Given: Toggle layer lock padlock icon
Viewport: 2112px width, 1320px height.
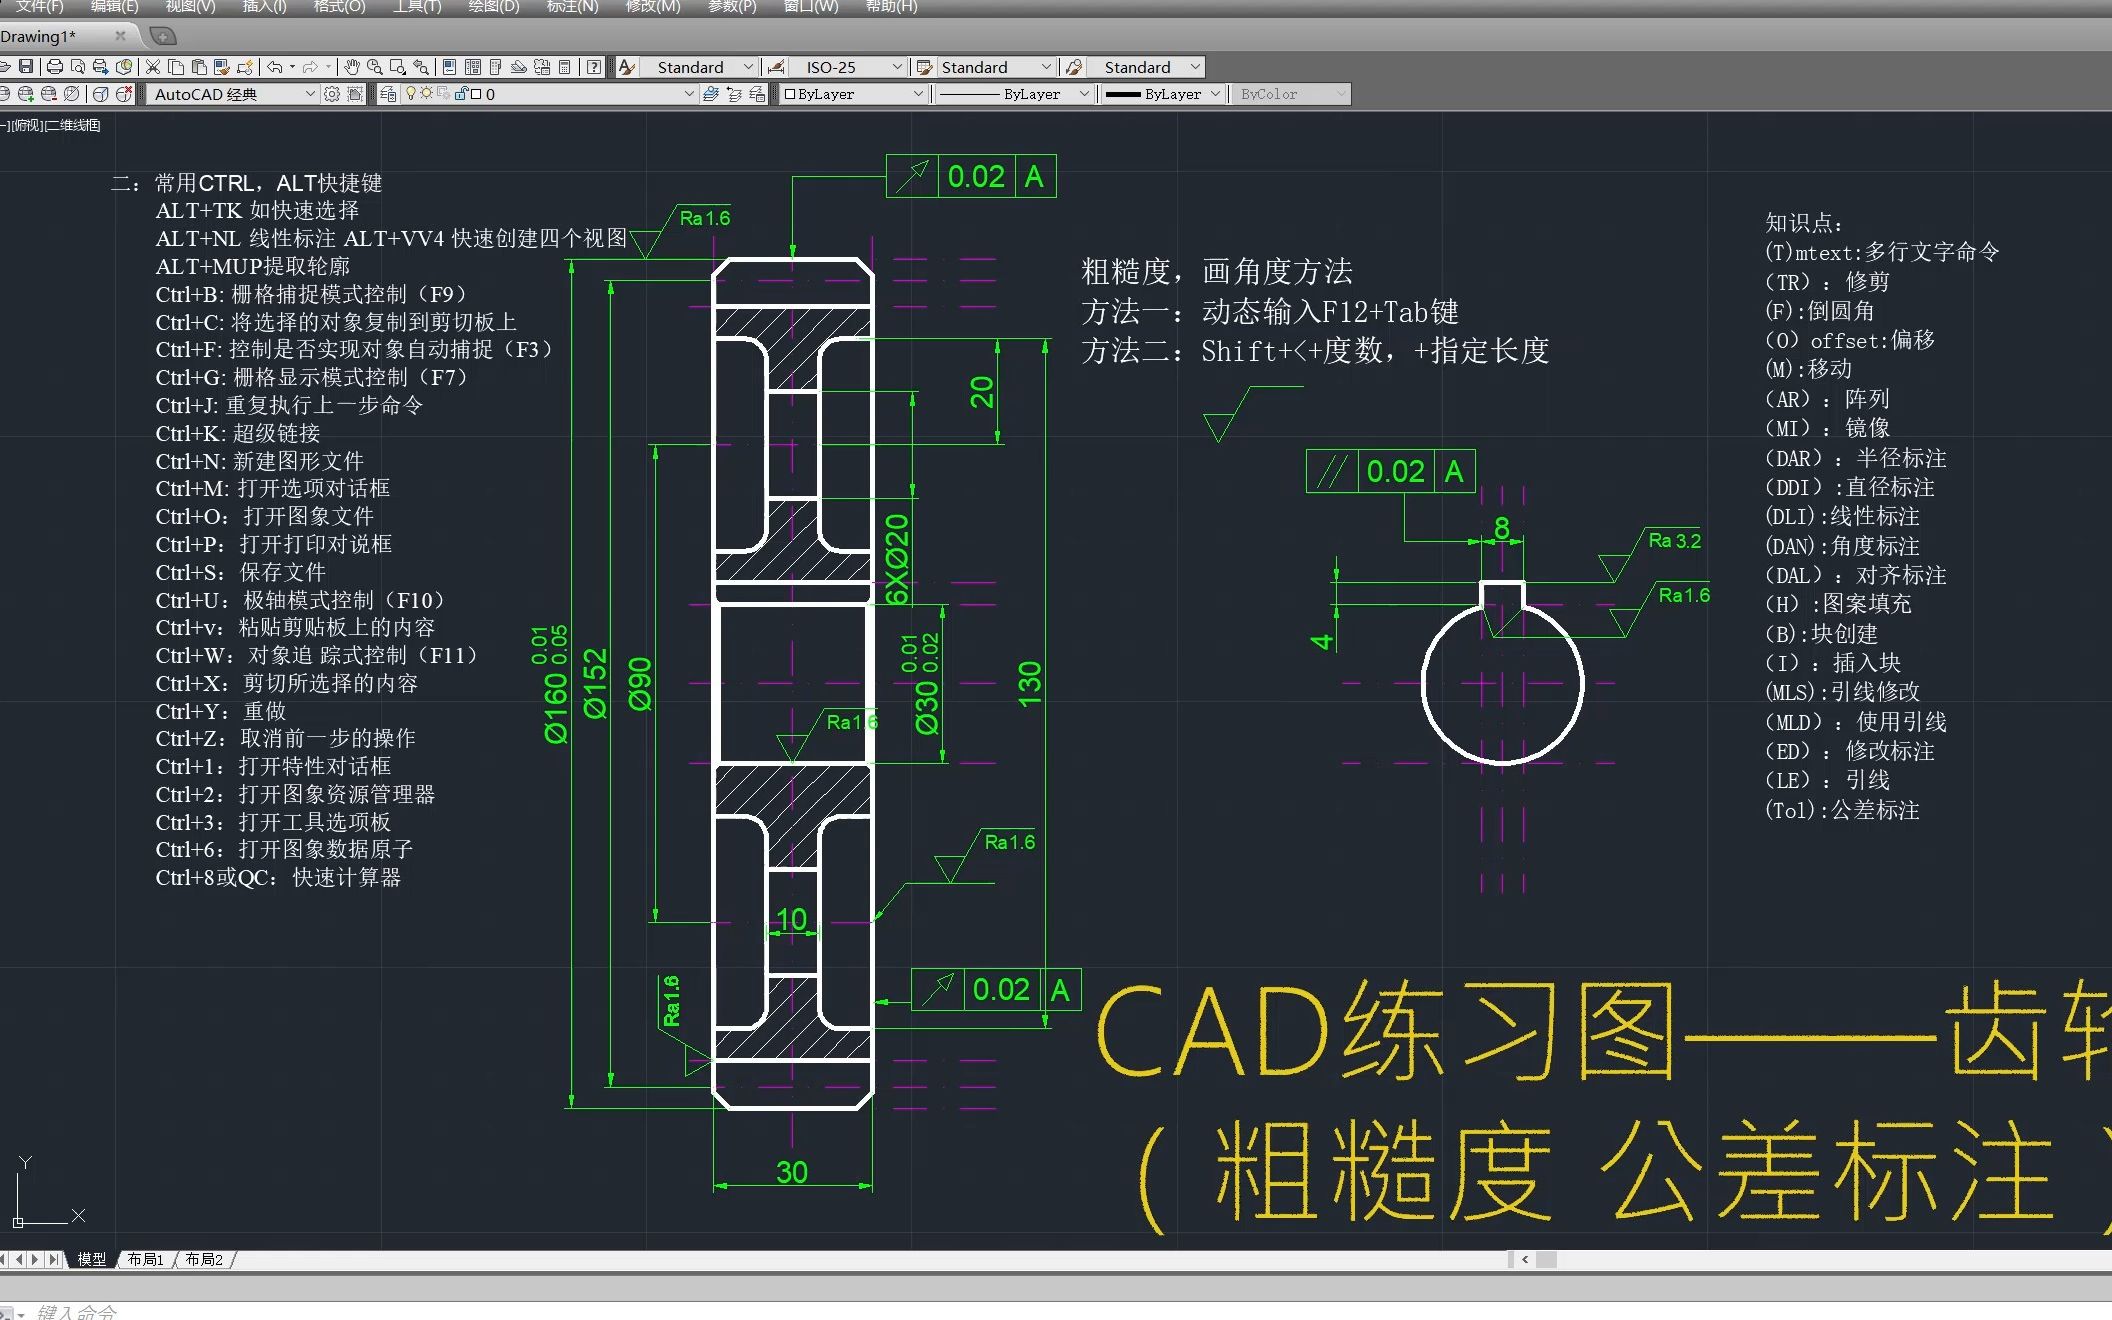Looking at the screenshot, I should [461, 94].
